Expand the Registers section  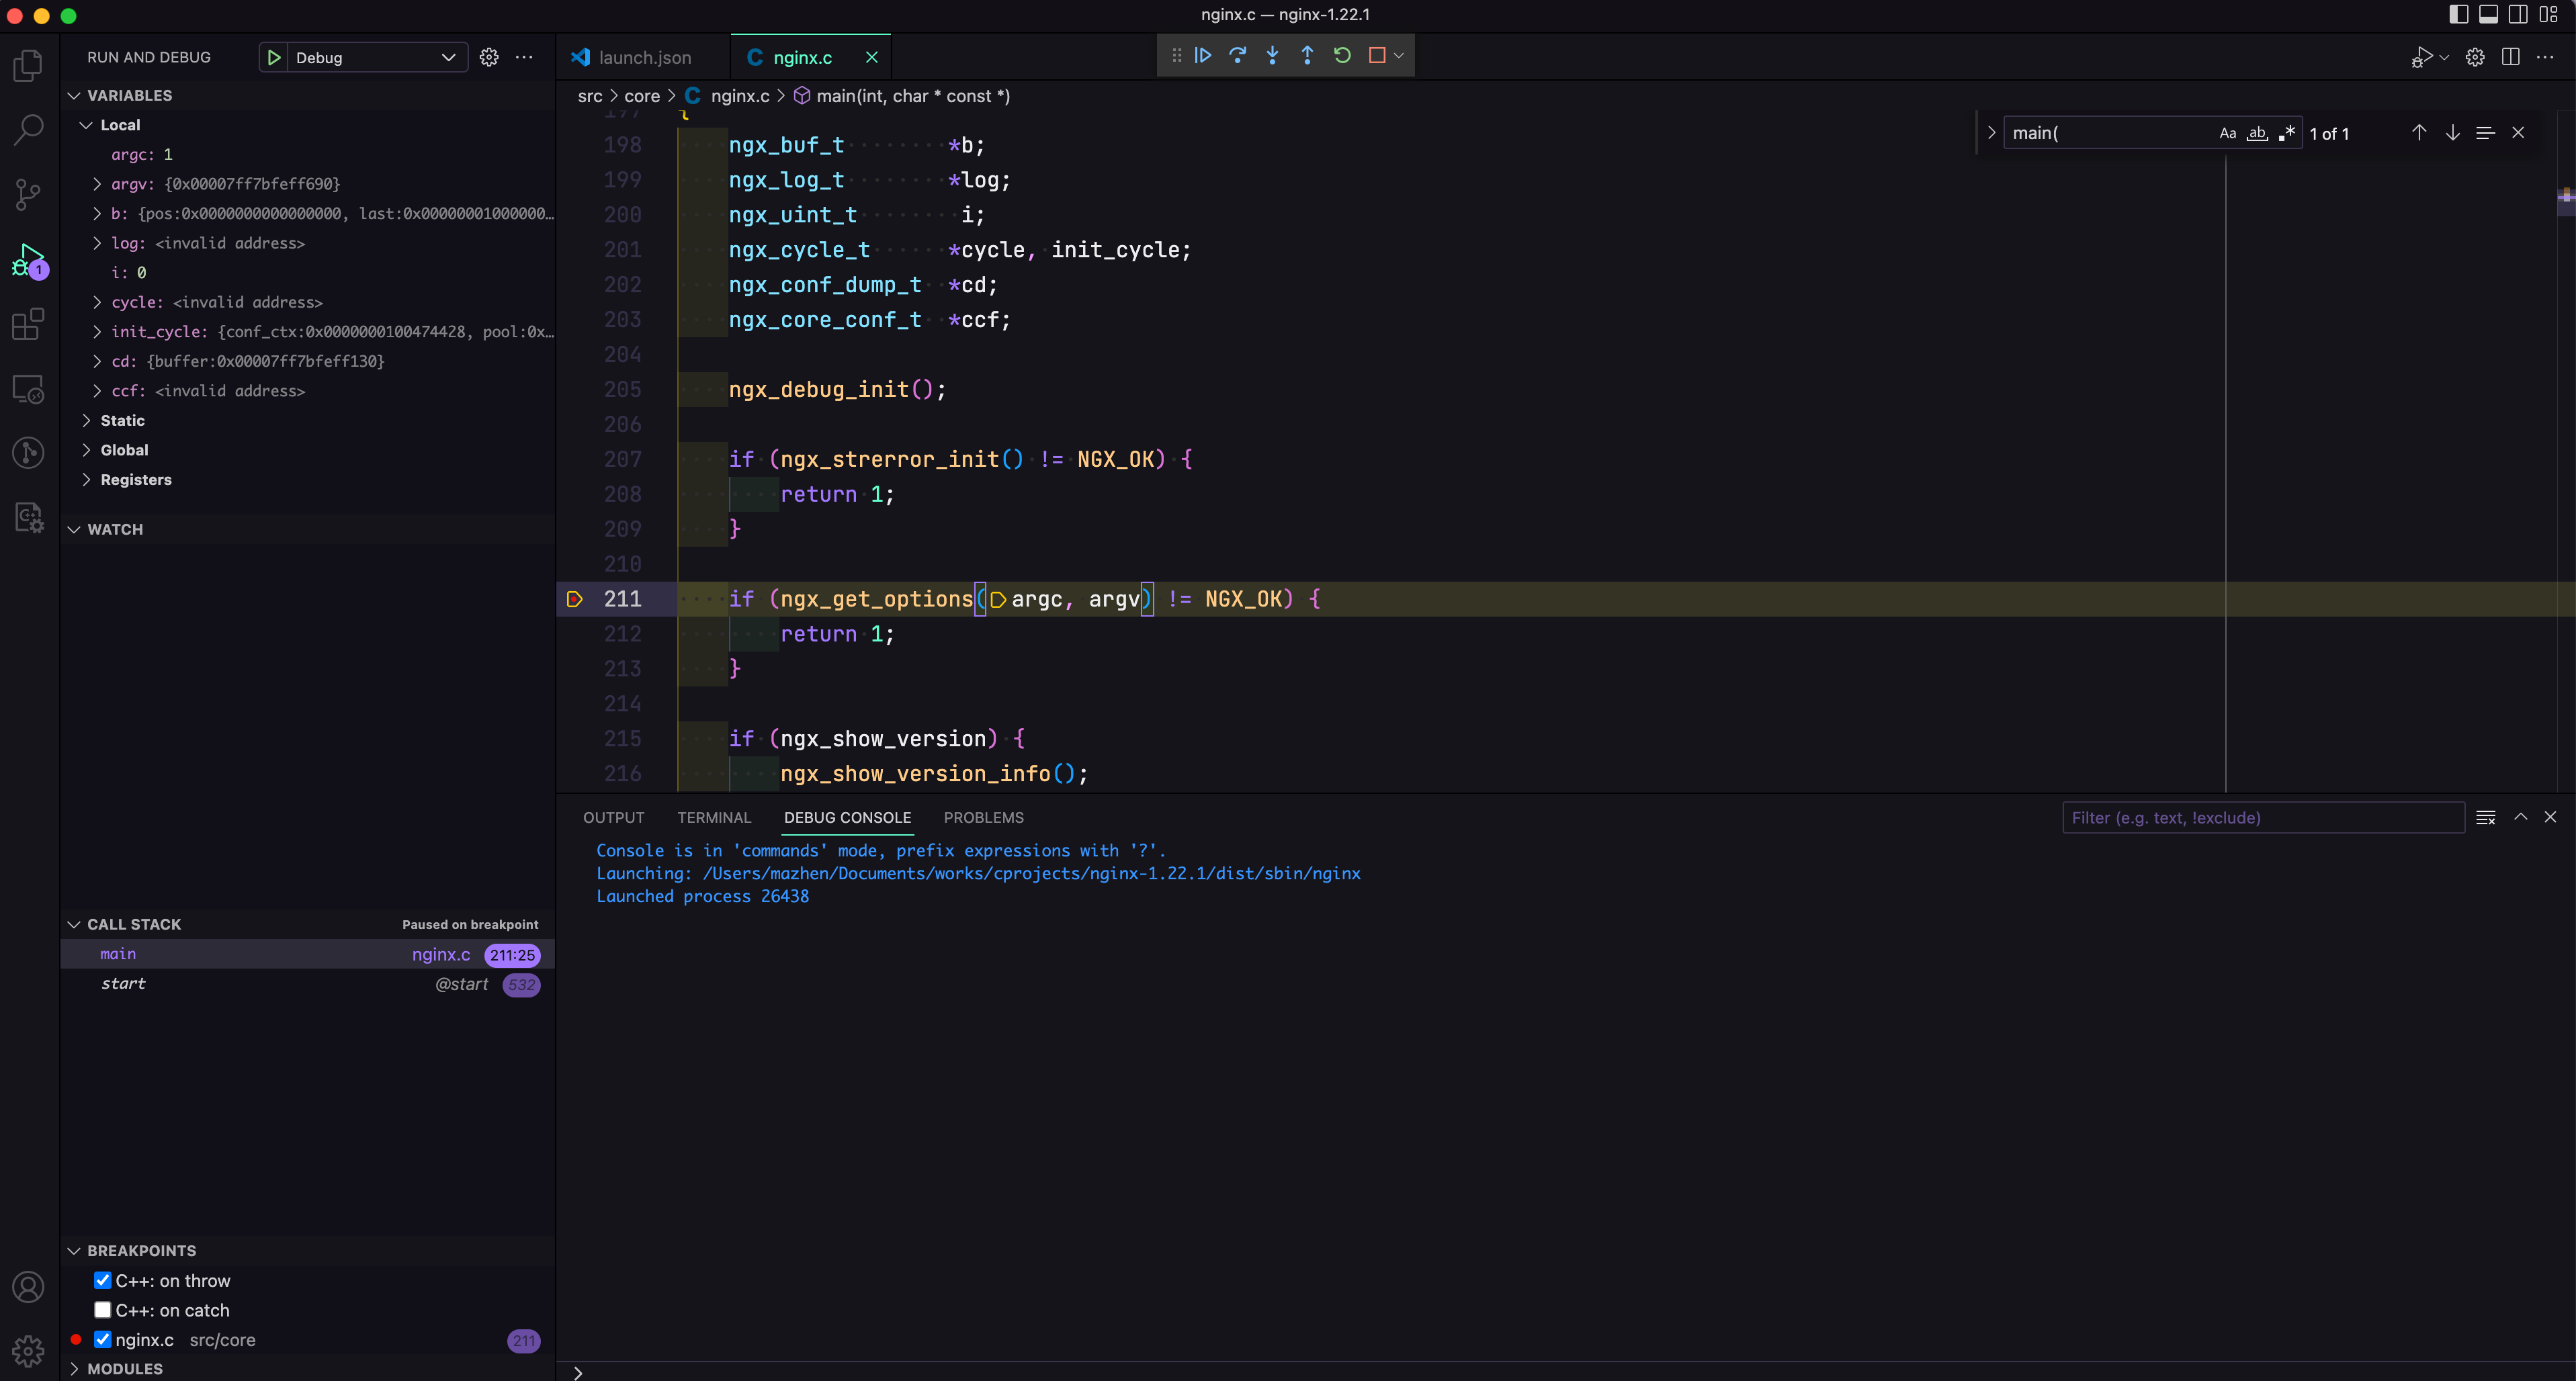136,478
